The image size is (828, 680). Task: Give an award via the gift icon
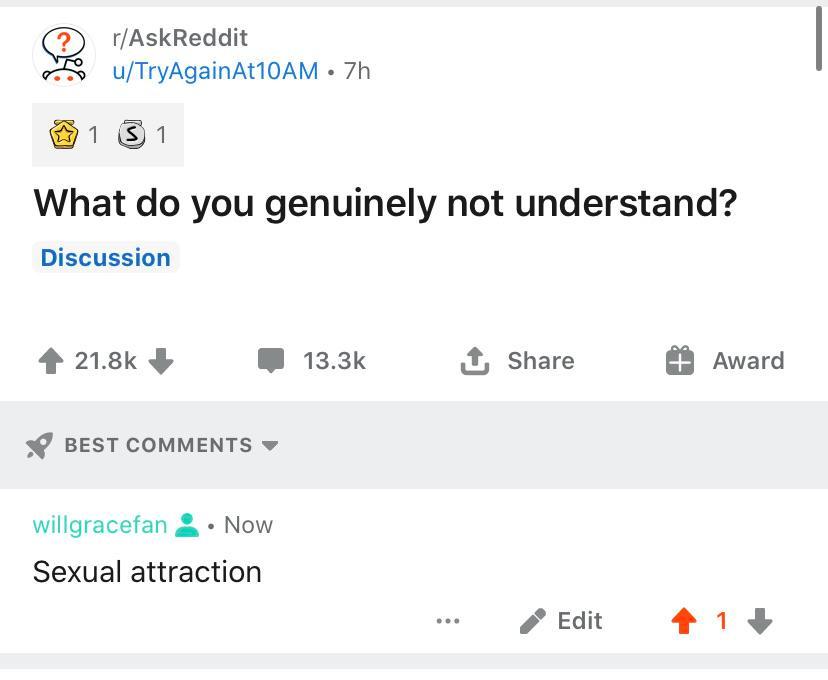pyautogui.click(x=682, y=360)
